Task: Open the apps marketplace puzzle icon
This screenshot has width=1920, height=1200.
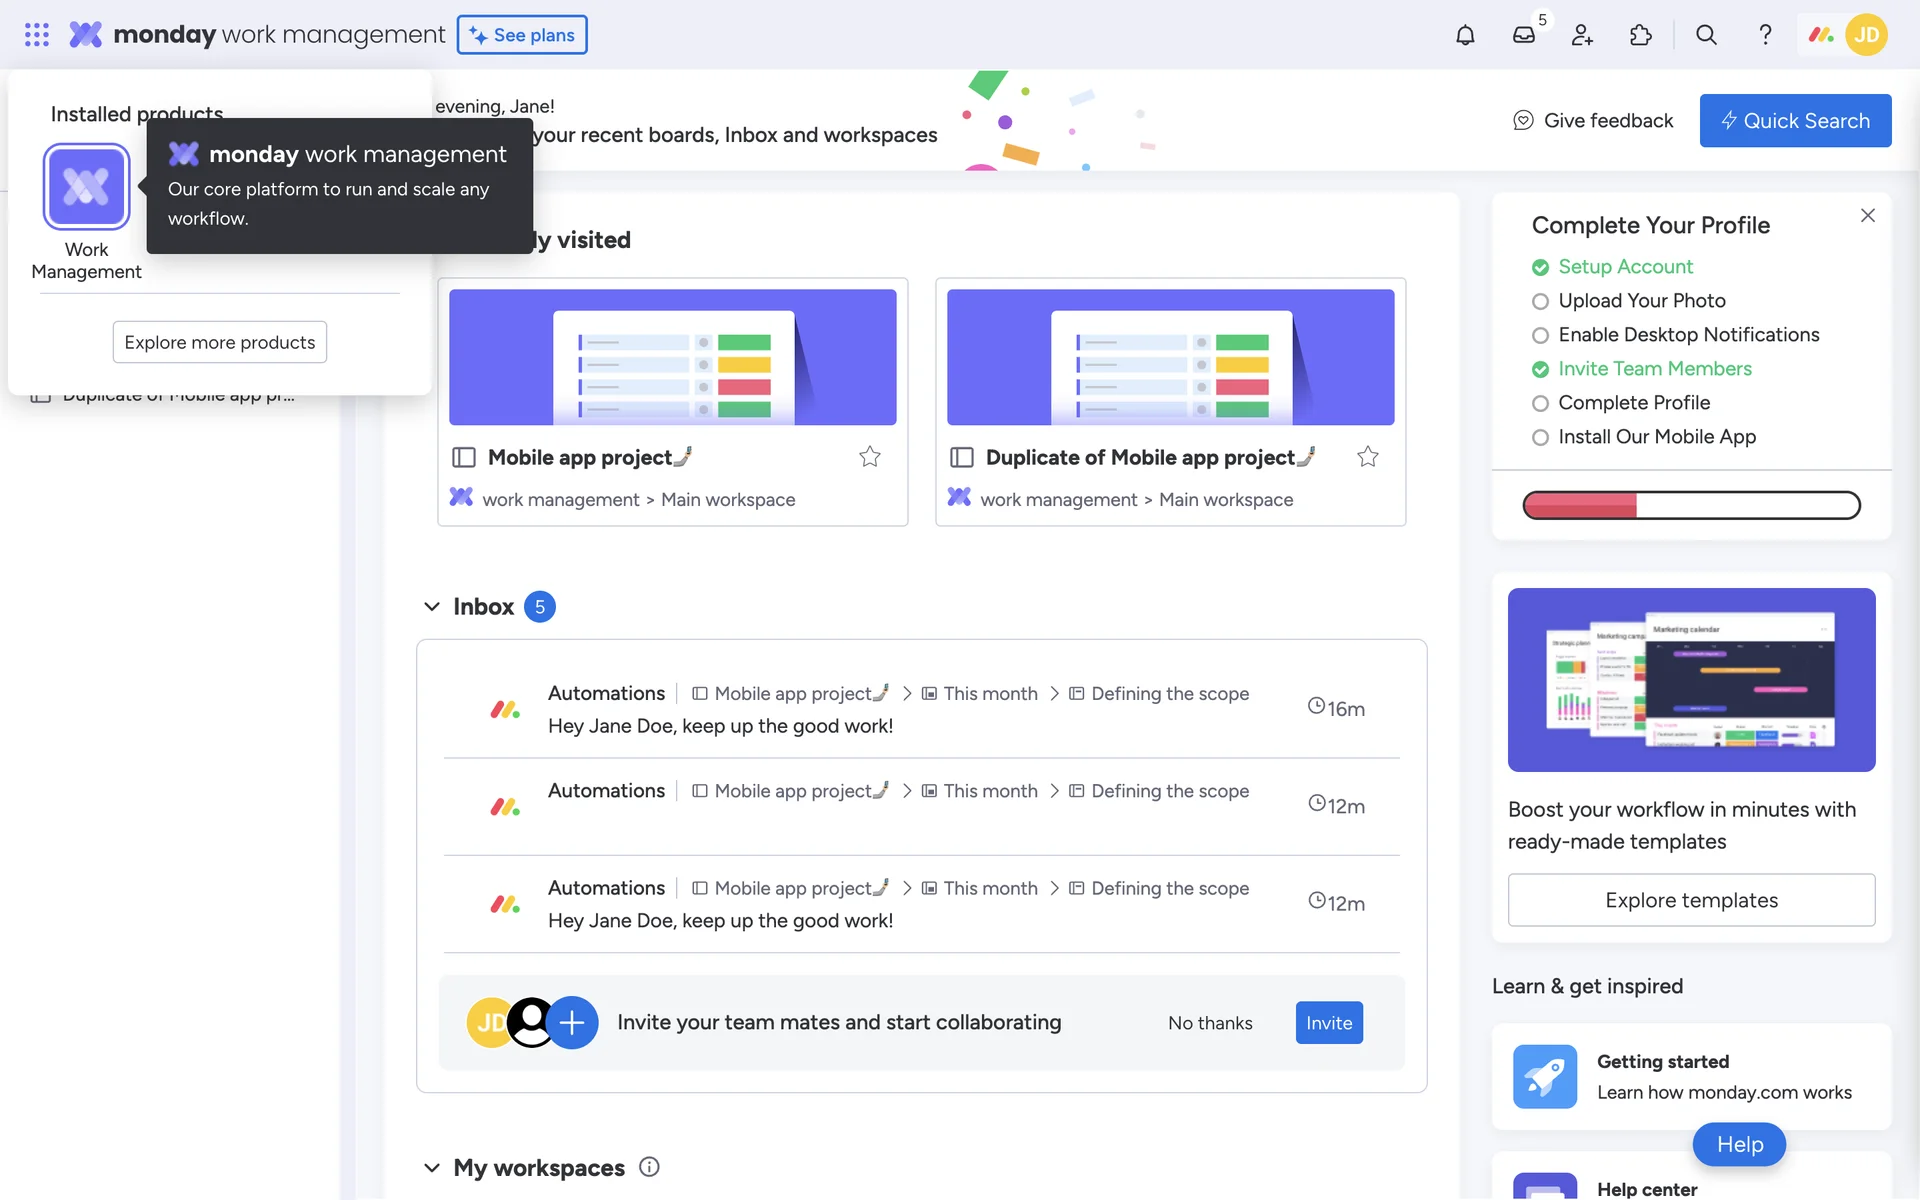Action: [1640, 35]
